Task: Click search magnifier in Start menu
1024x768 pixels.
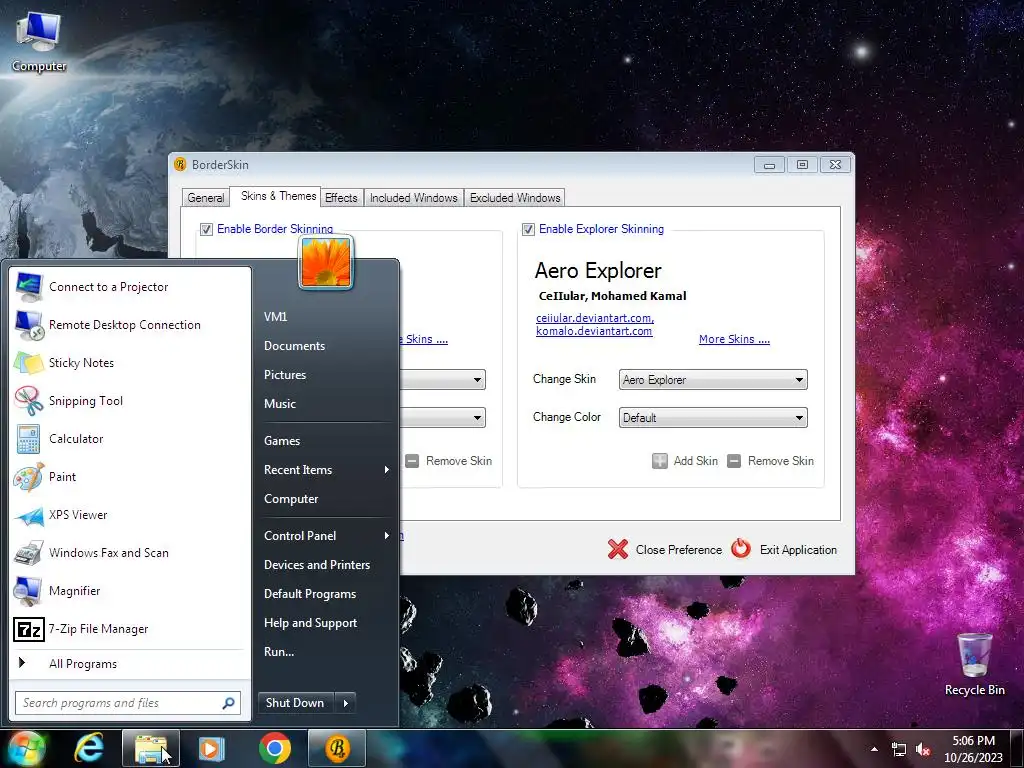Action: [x=229, y=703]
